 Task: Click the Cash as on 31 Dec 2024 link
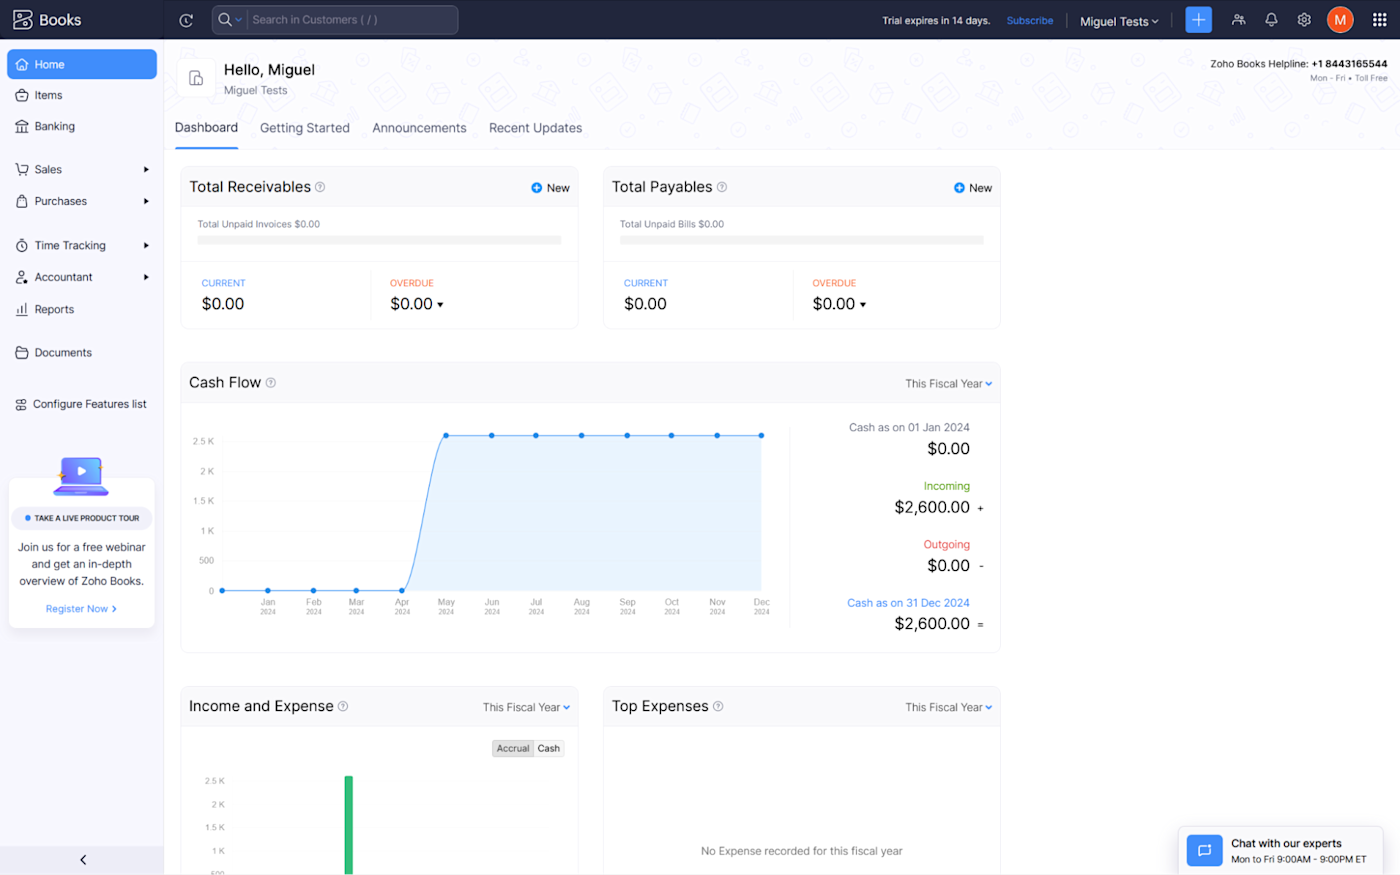point(908,603)
